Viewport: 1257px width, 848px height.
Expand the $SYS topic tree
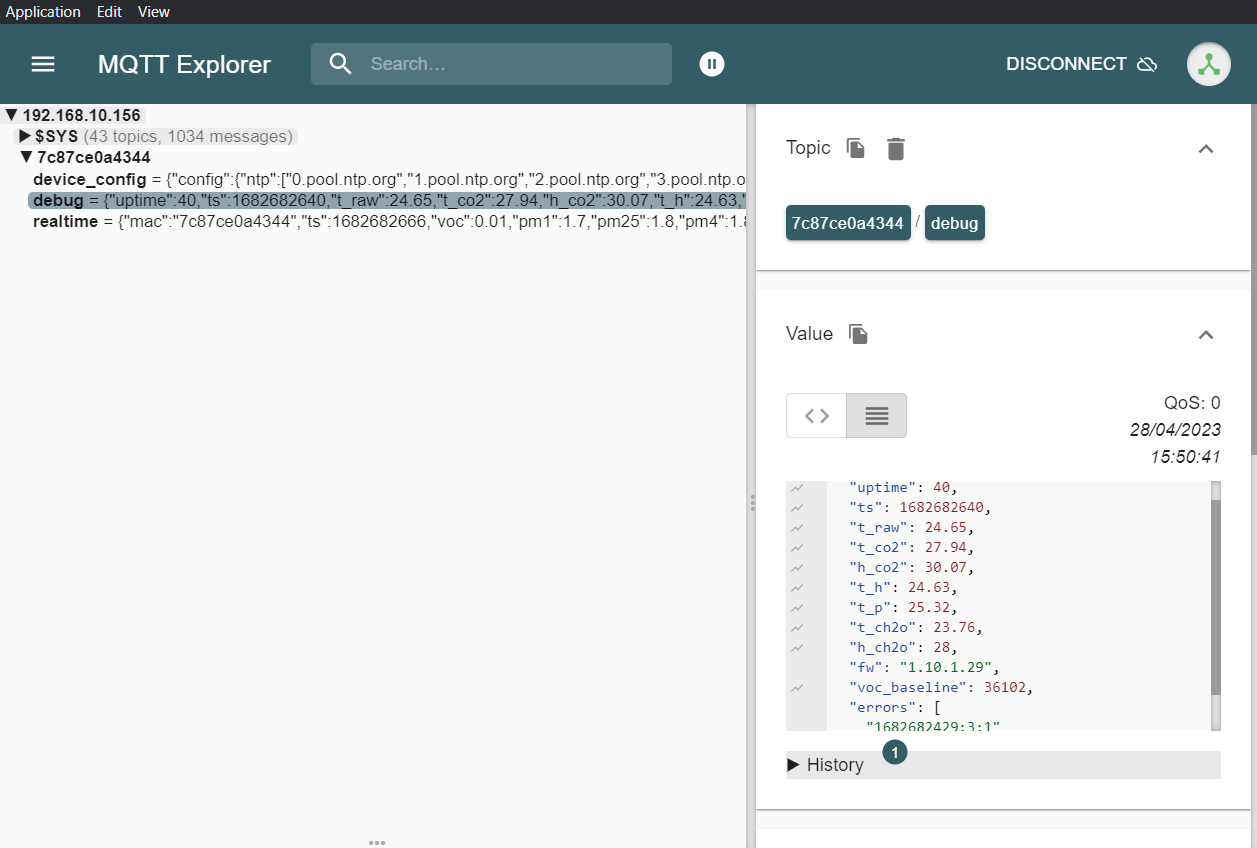(26, 136)
